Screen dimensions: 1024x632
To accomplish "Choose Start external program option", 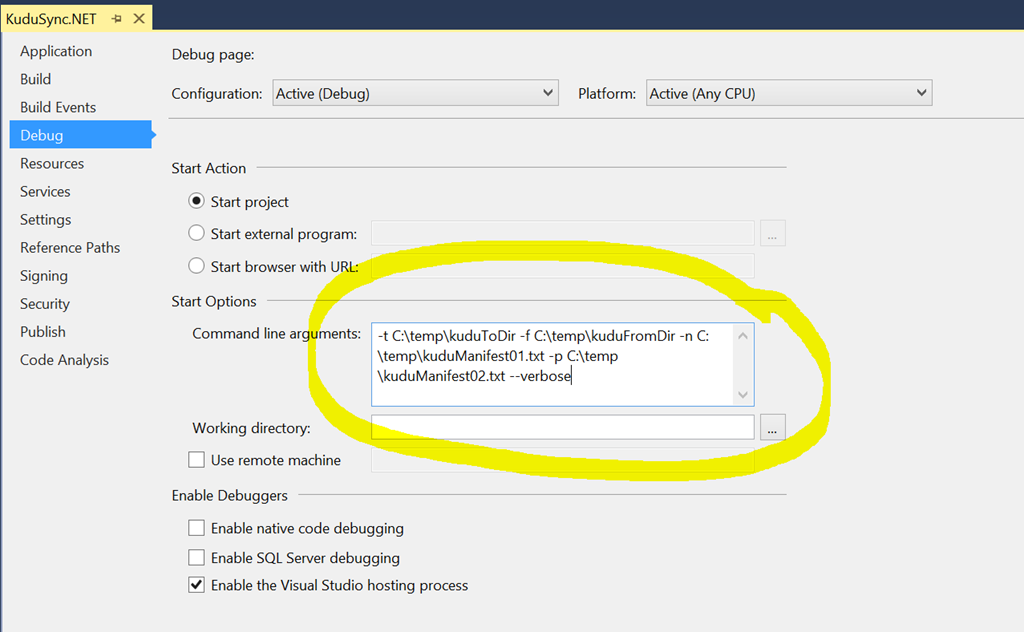I will point(196,232).
